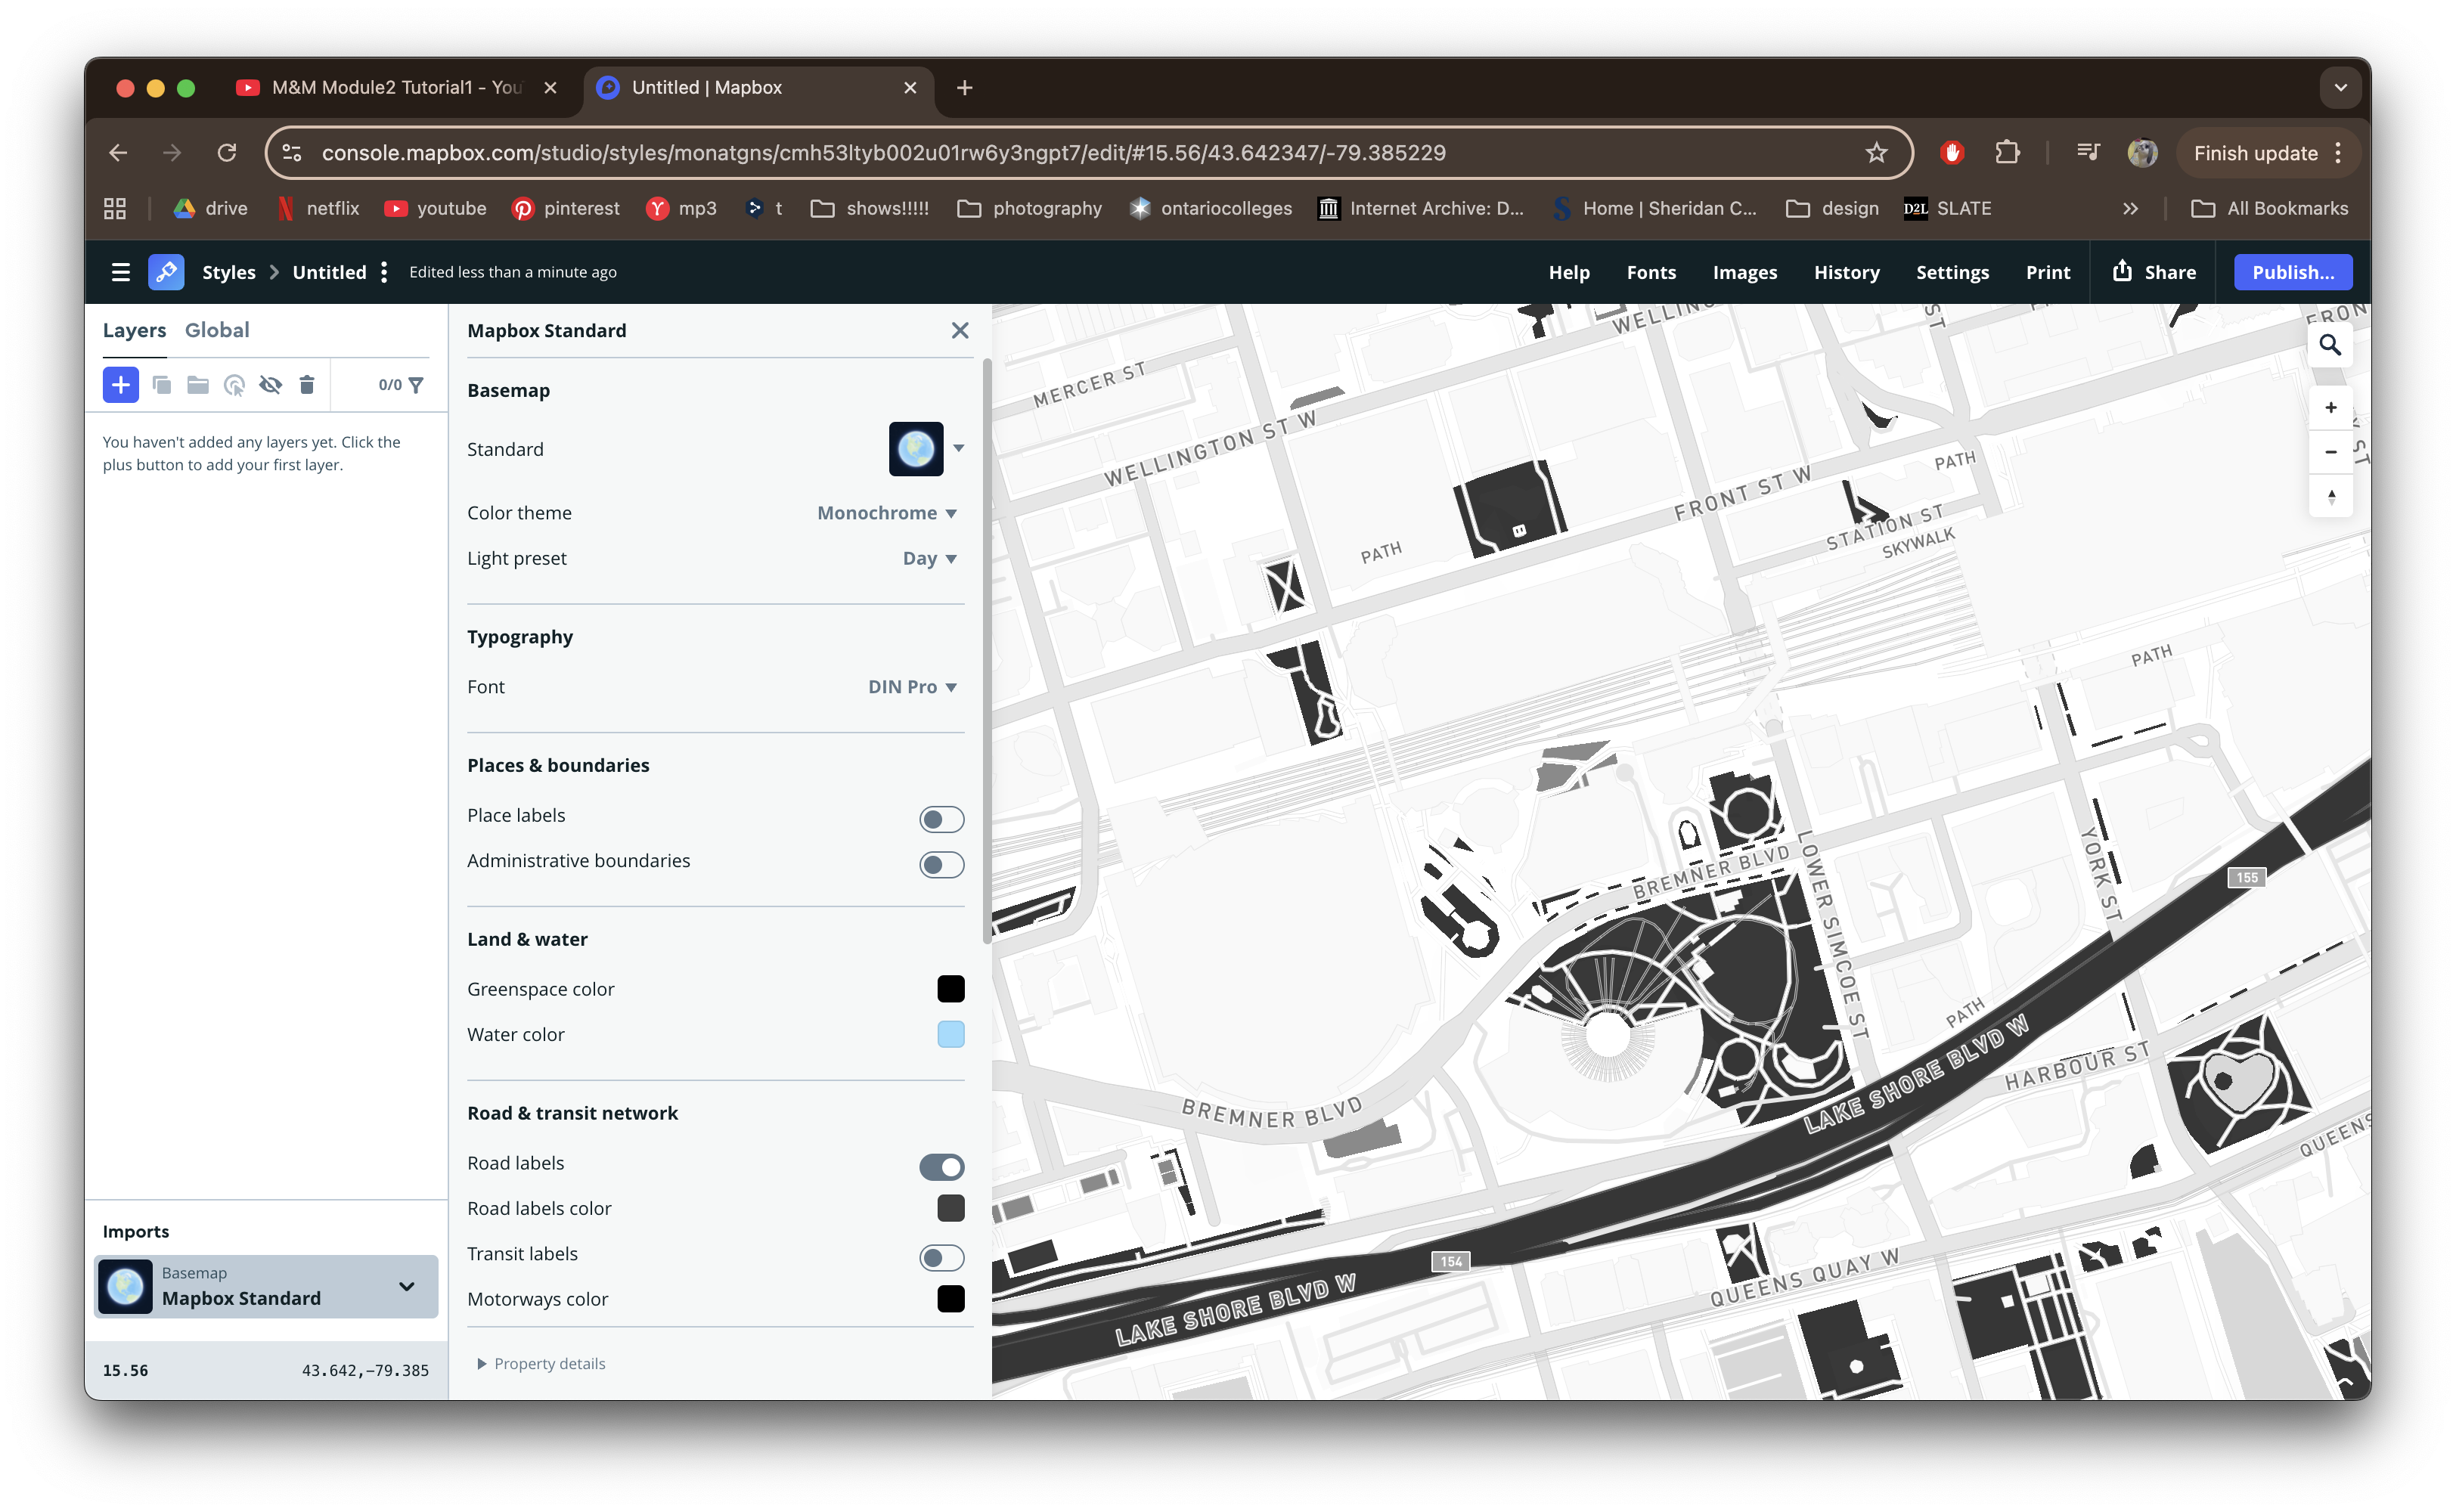
Task: Click the select features on map icon
Action: [234, 385]
